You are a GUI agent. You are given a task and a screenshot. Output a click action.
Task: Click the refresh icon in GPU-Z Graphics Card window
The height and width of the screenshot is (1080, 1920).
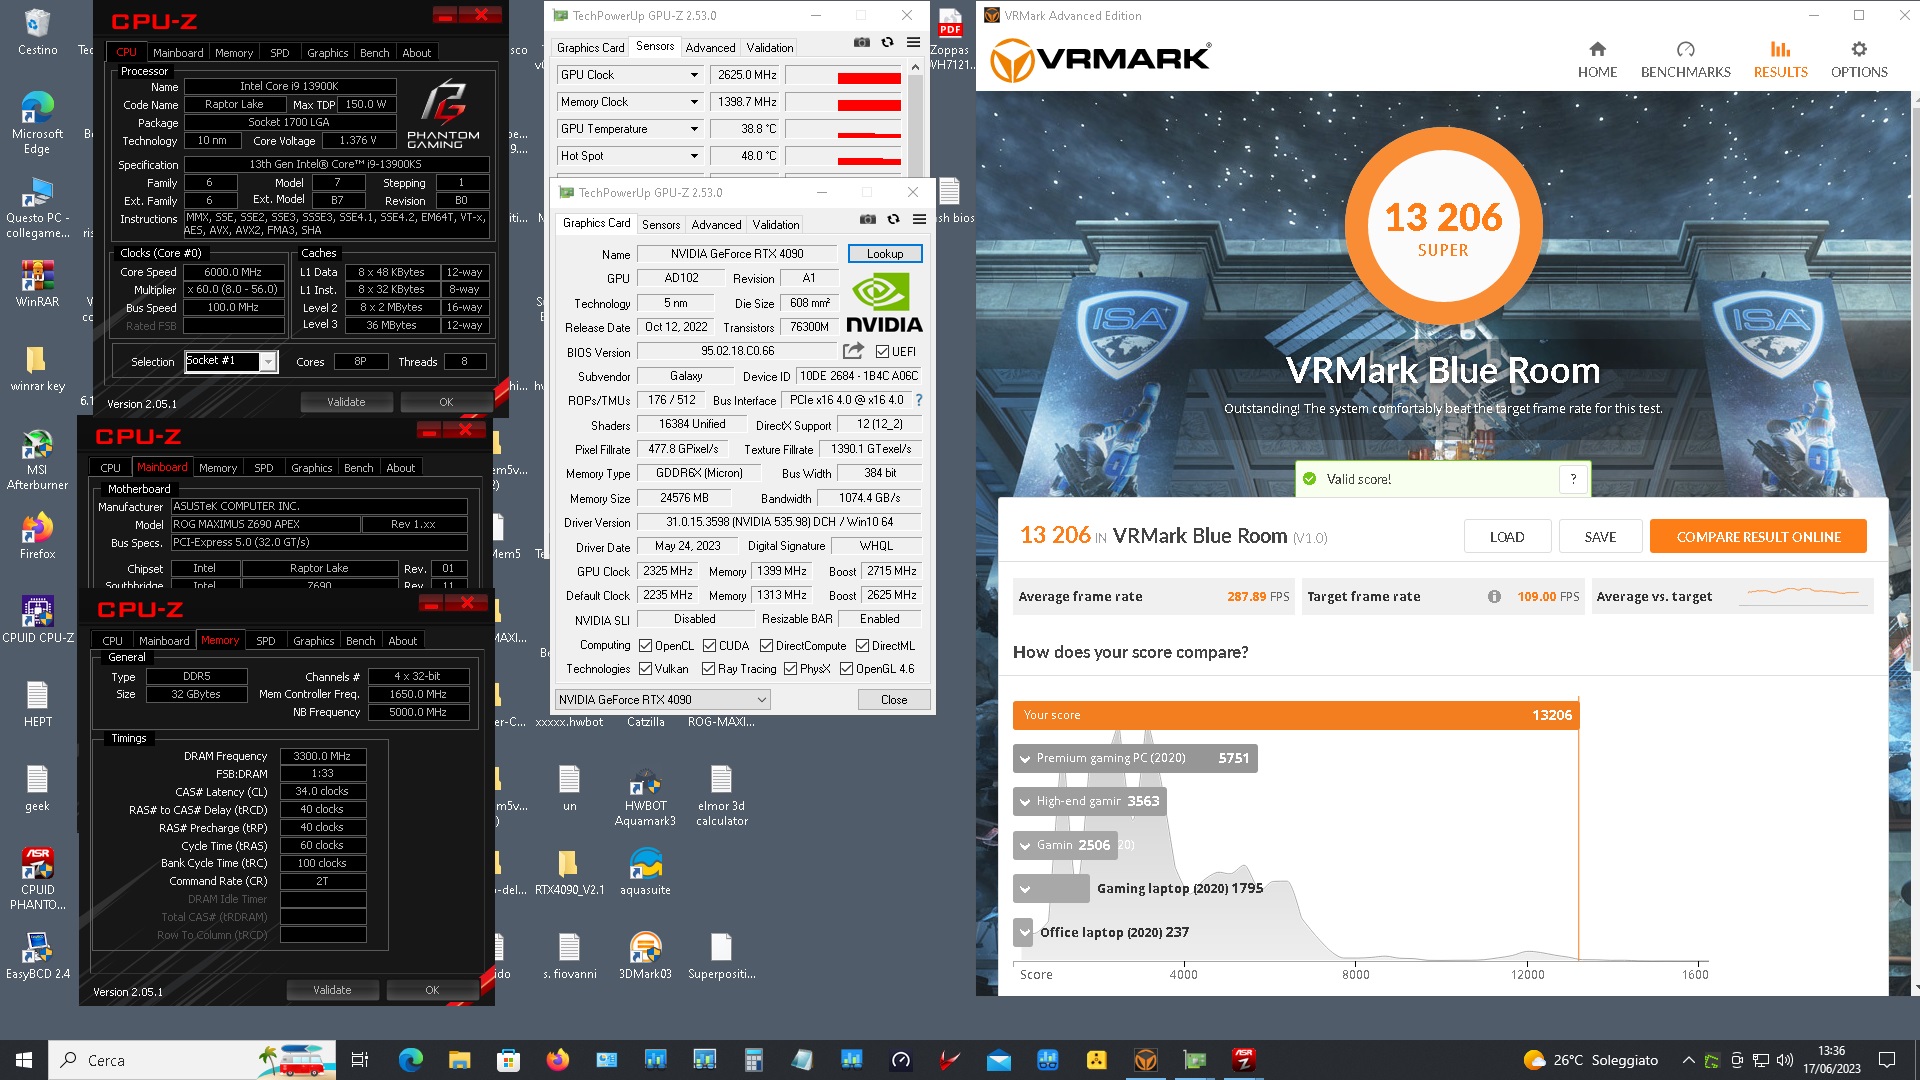click(x=893, y=219)
